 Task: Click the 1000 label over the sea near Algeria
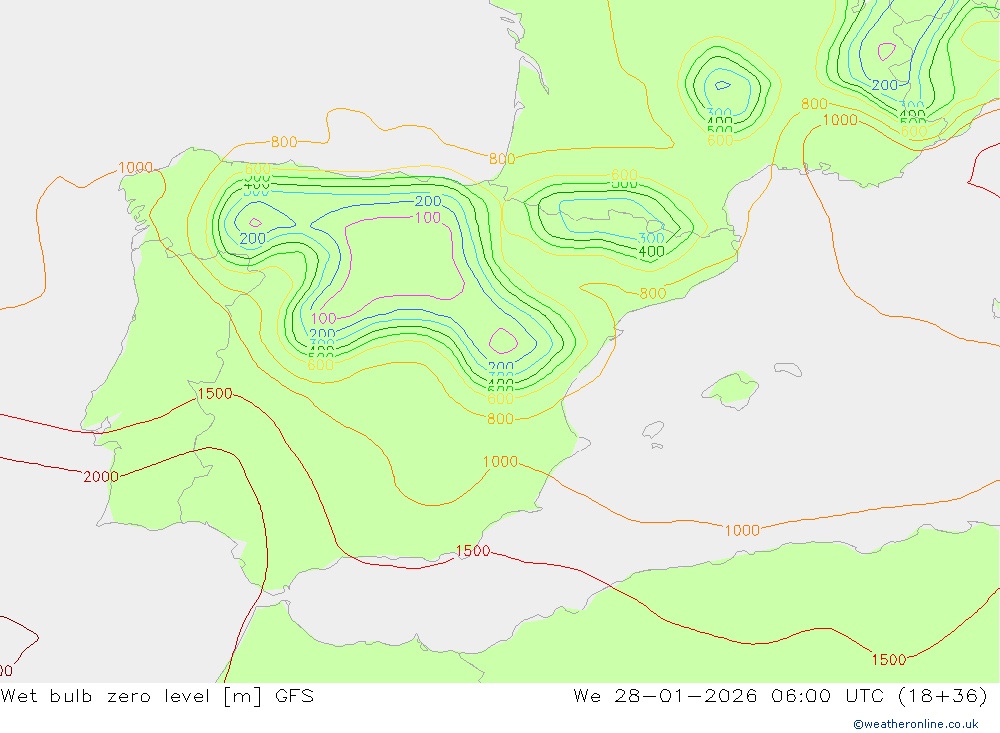pos(742,530)
